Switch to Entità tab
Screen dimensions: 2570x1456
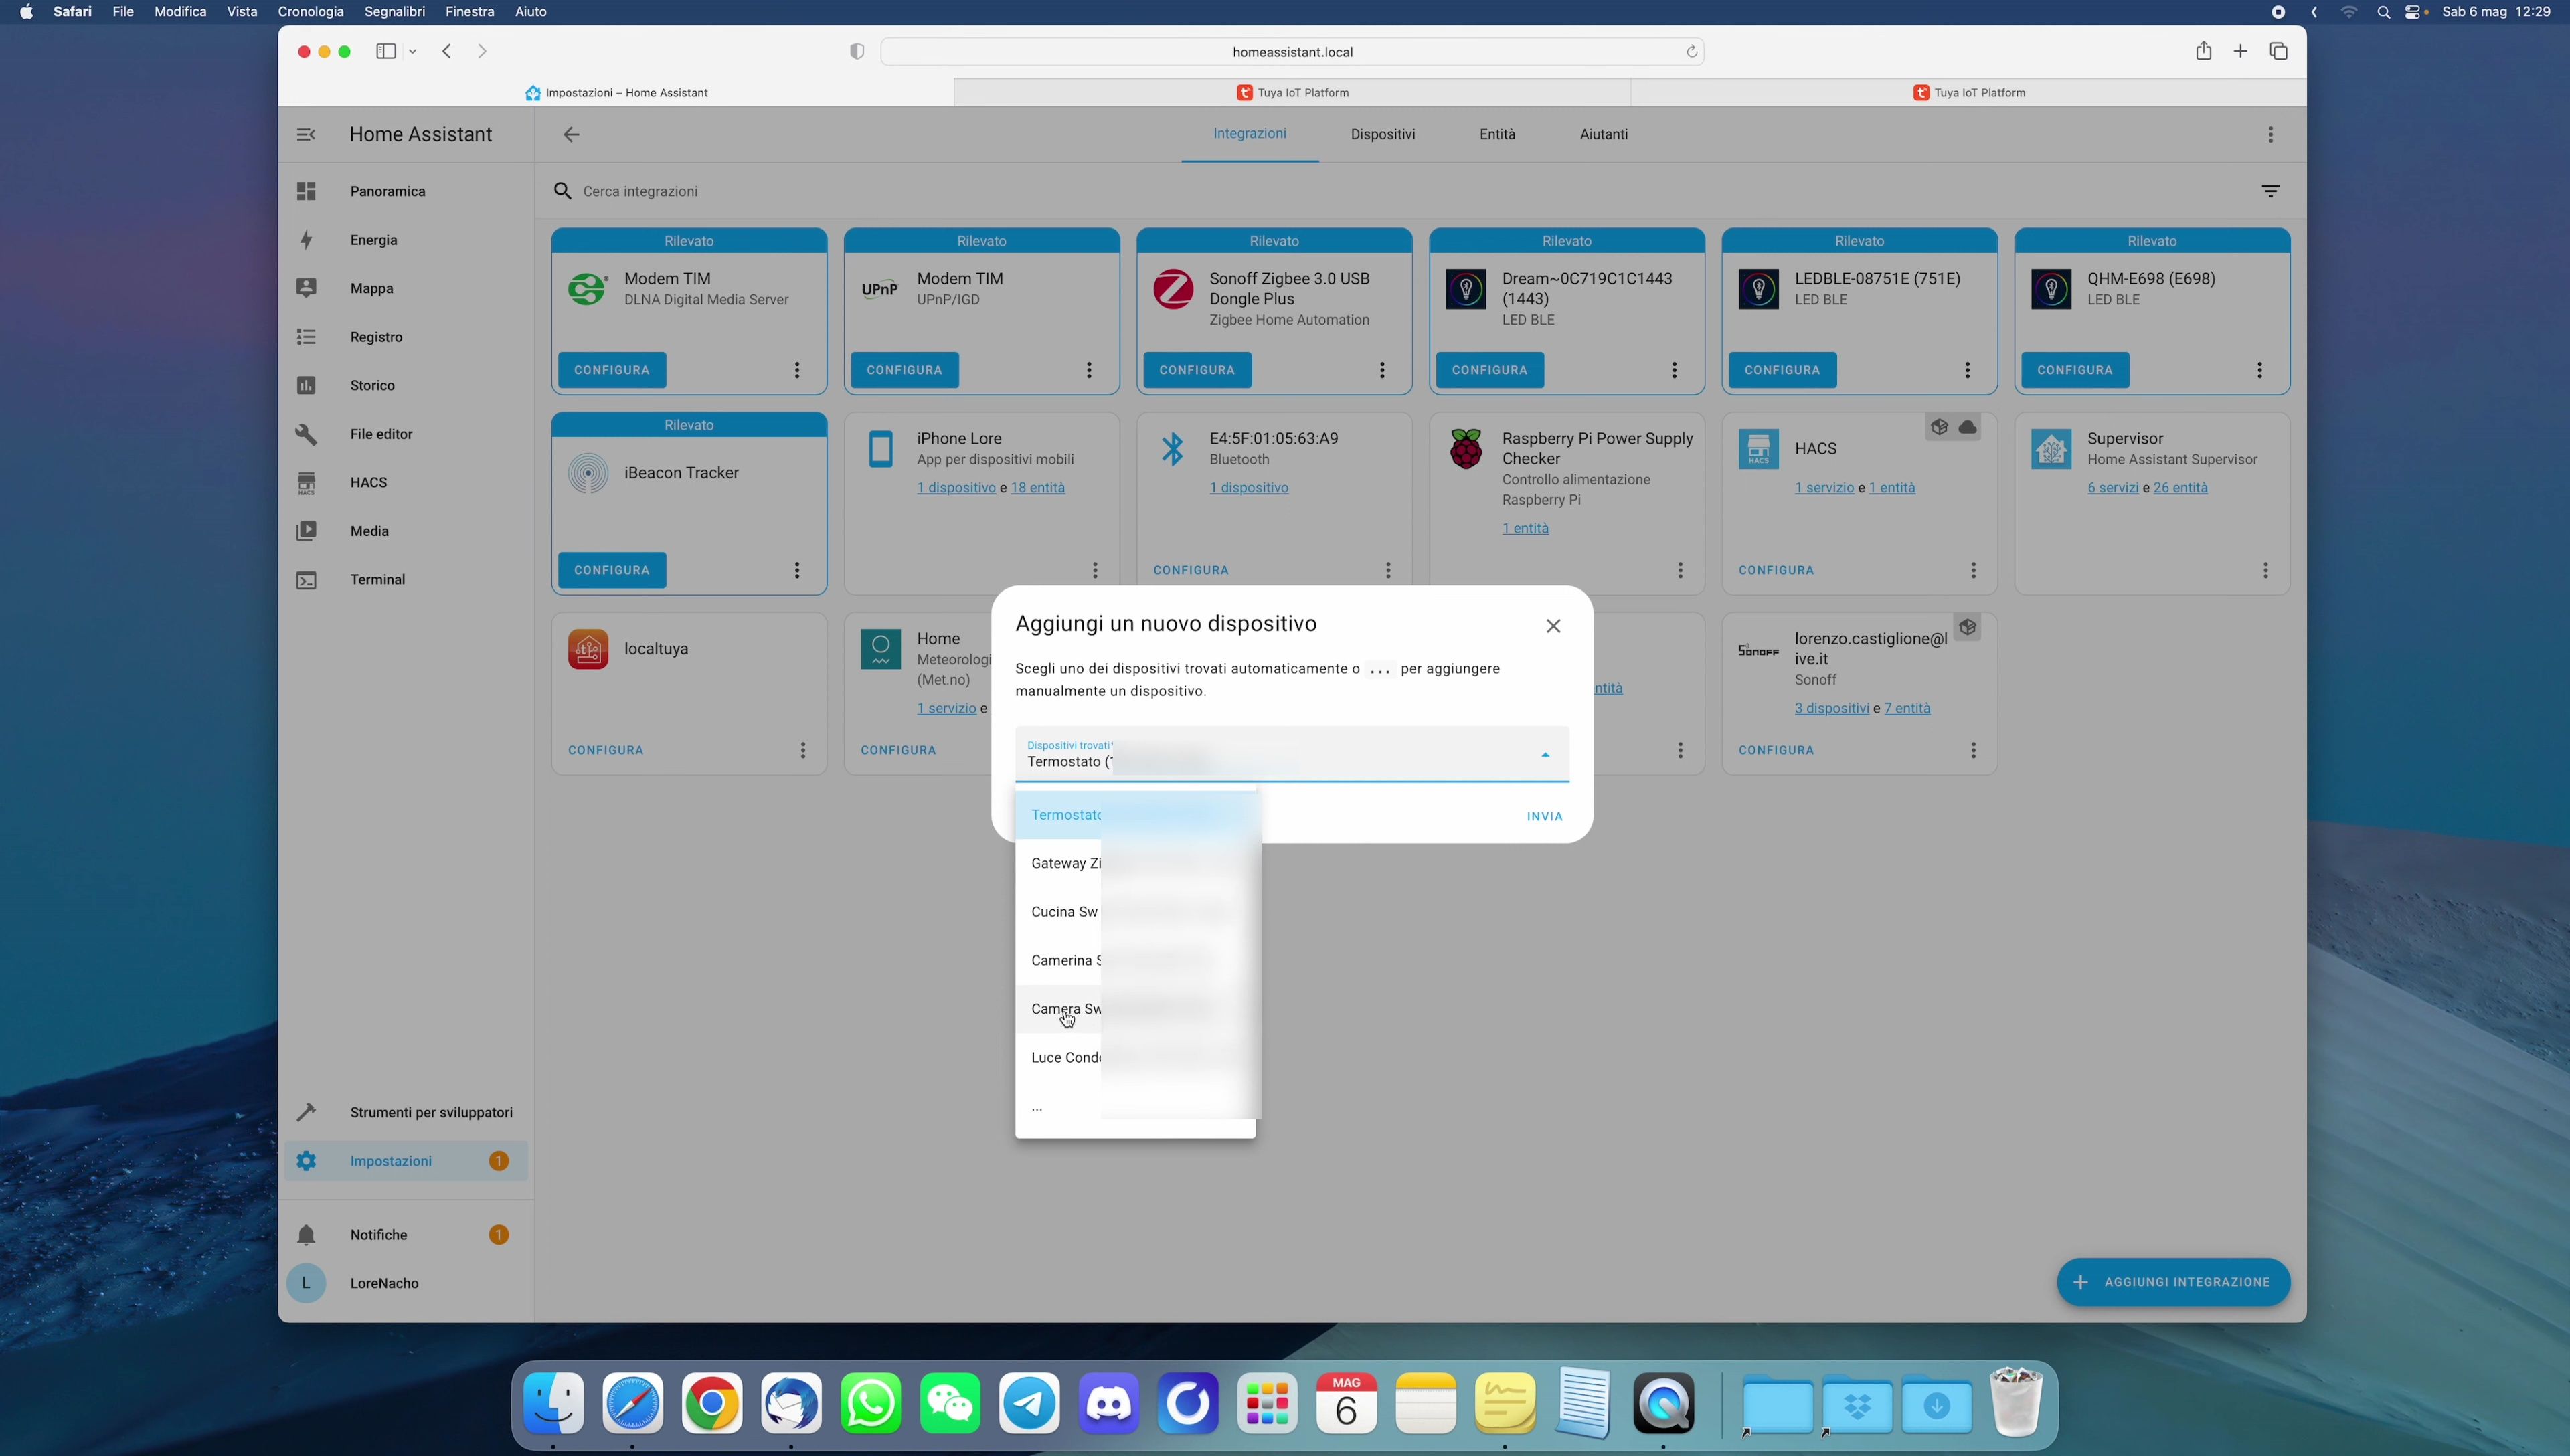pos(1497,134)
